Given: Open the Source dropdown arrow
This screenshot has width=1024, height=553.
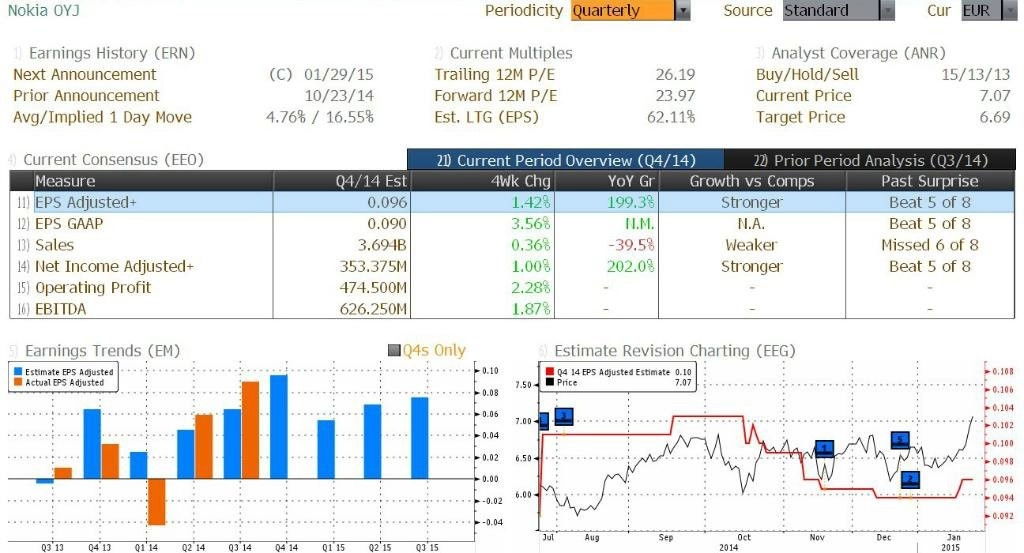Looking at the screenshot, I should pyautogui.click(x=887, y=10).
